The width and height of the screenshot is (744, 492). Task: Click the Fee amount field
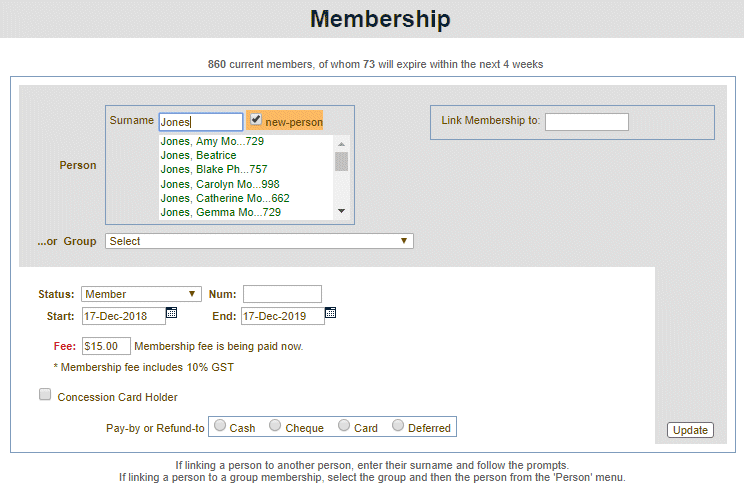pyautogui.click(x=106, y=346)
